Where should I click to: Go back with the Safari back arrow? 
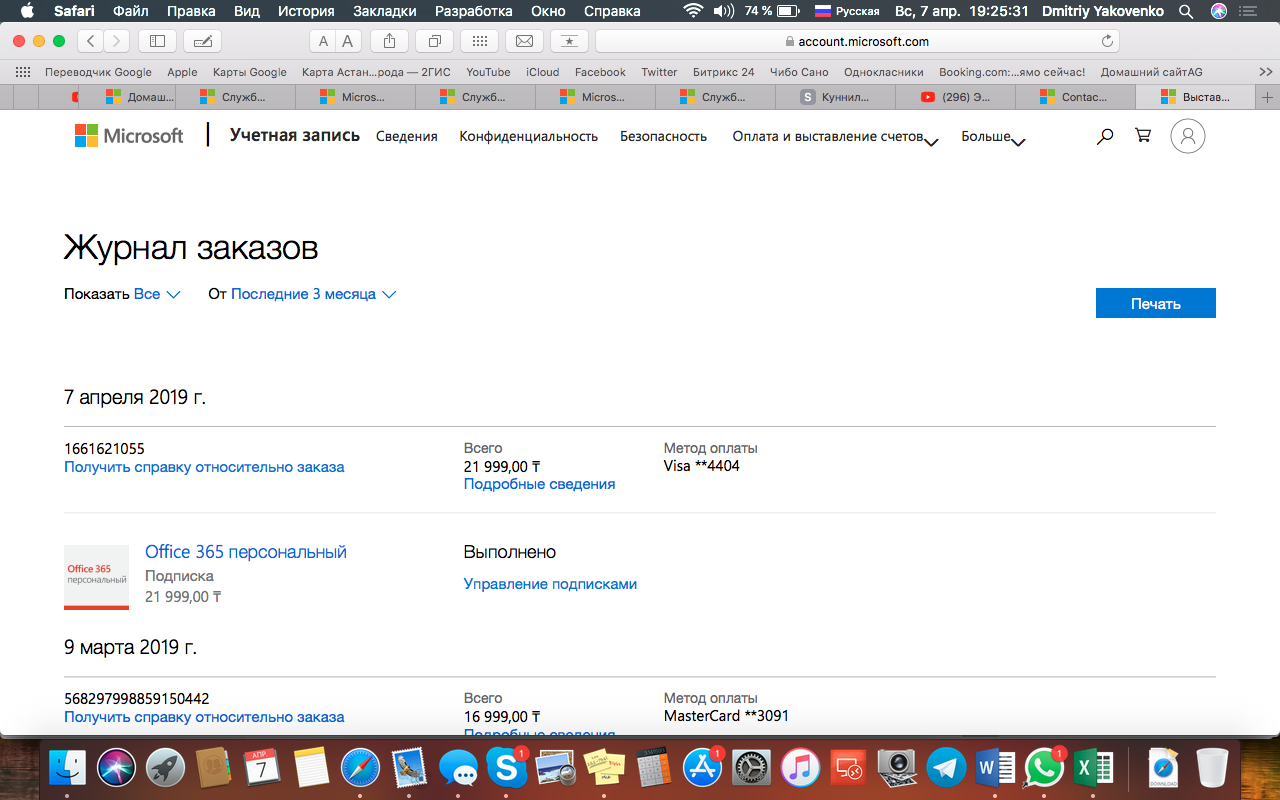(91, 41)
